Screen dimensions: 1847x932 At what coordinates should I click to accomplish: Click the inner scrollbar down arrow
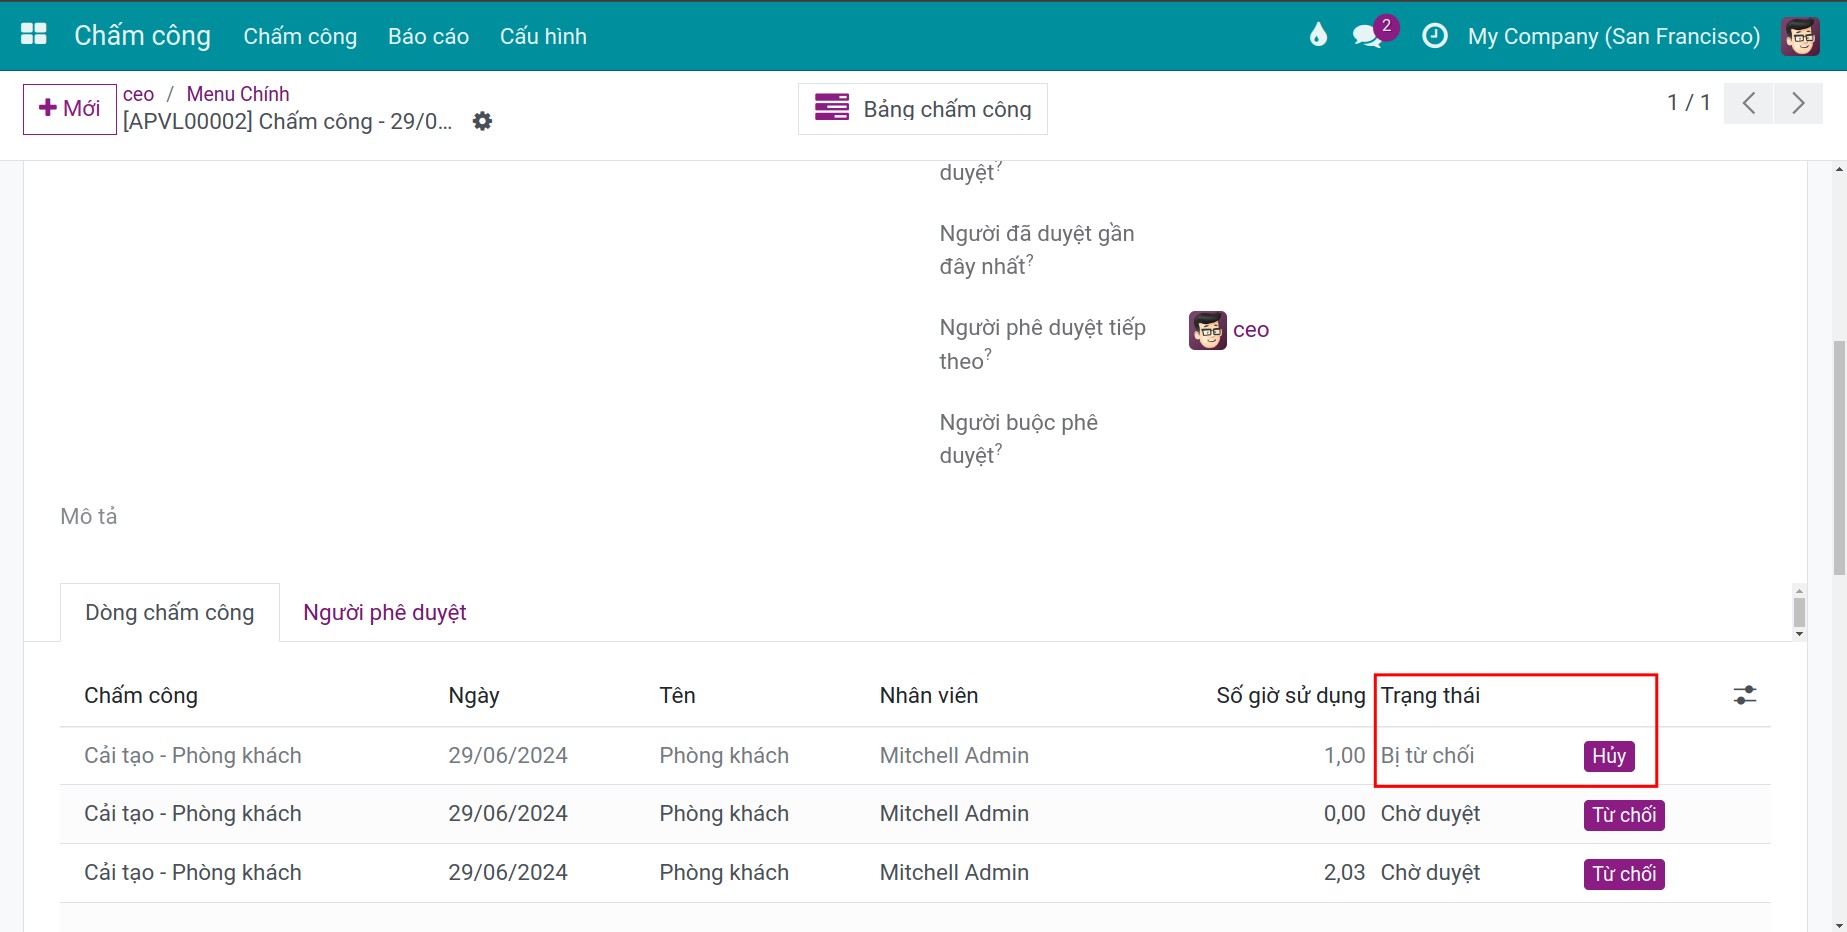click(1799, 634)
